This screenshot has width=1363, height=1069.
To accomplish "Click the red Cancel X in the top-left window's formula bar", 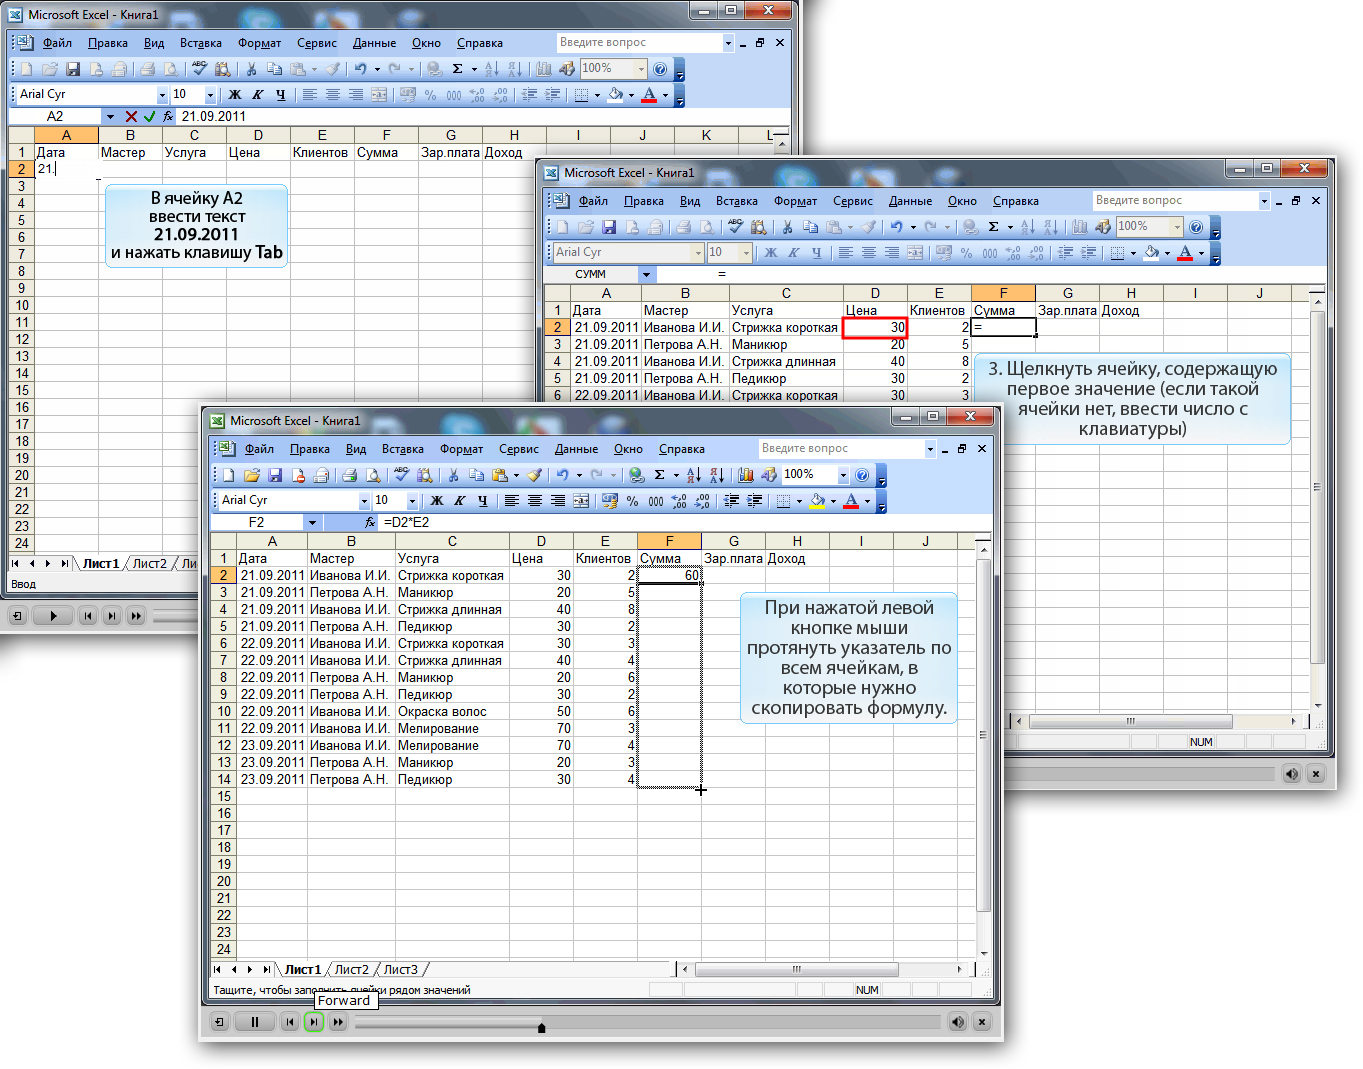I will [x=131, y=116].
